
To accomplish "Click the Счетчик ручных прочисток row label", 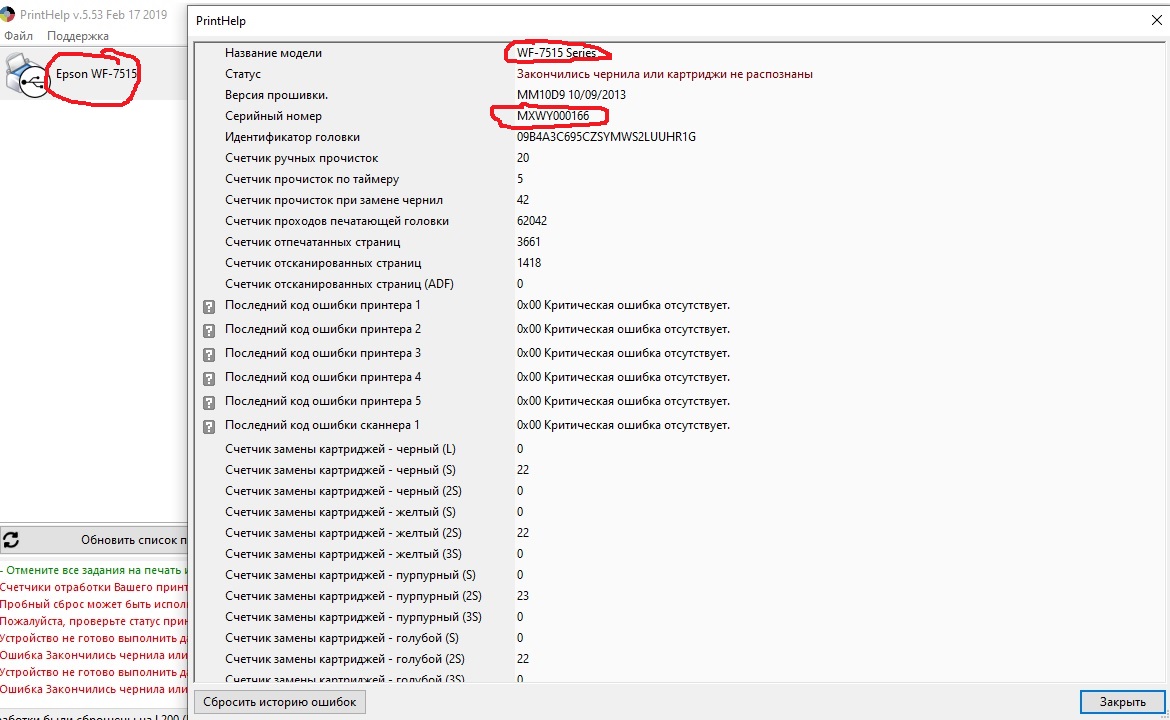I will pyautogui.click(x=301, y=158).
